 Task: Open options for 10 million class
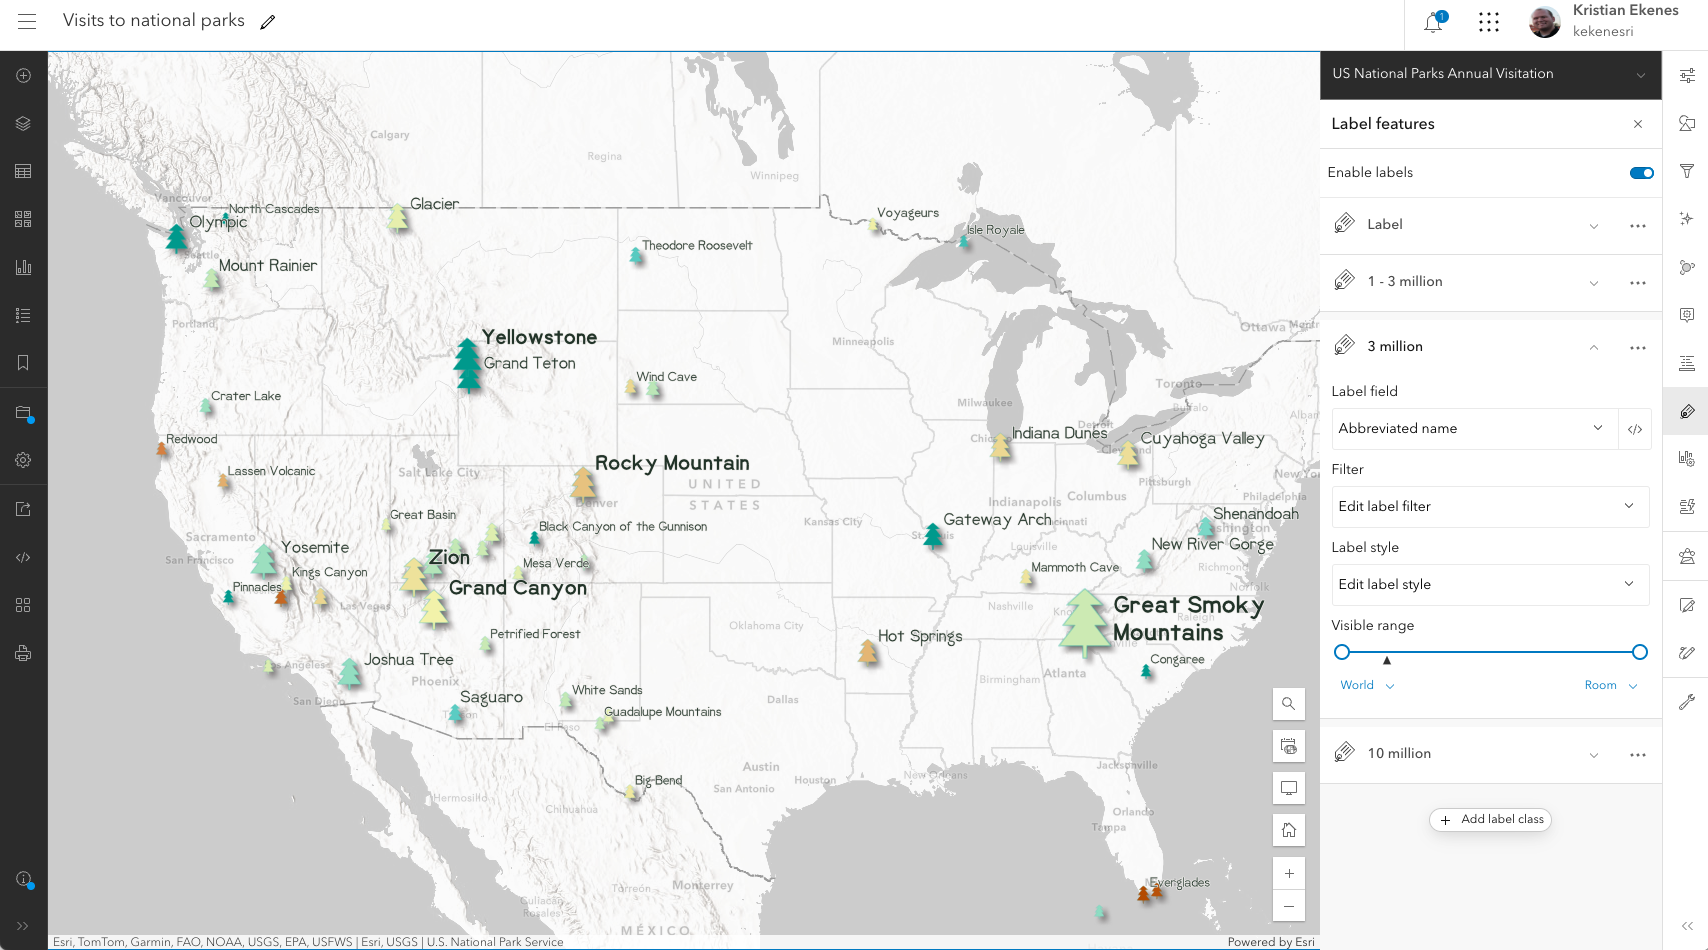[x=1638, y=755]
